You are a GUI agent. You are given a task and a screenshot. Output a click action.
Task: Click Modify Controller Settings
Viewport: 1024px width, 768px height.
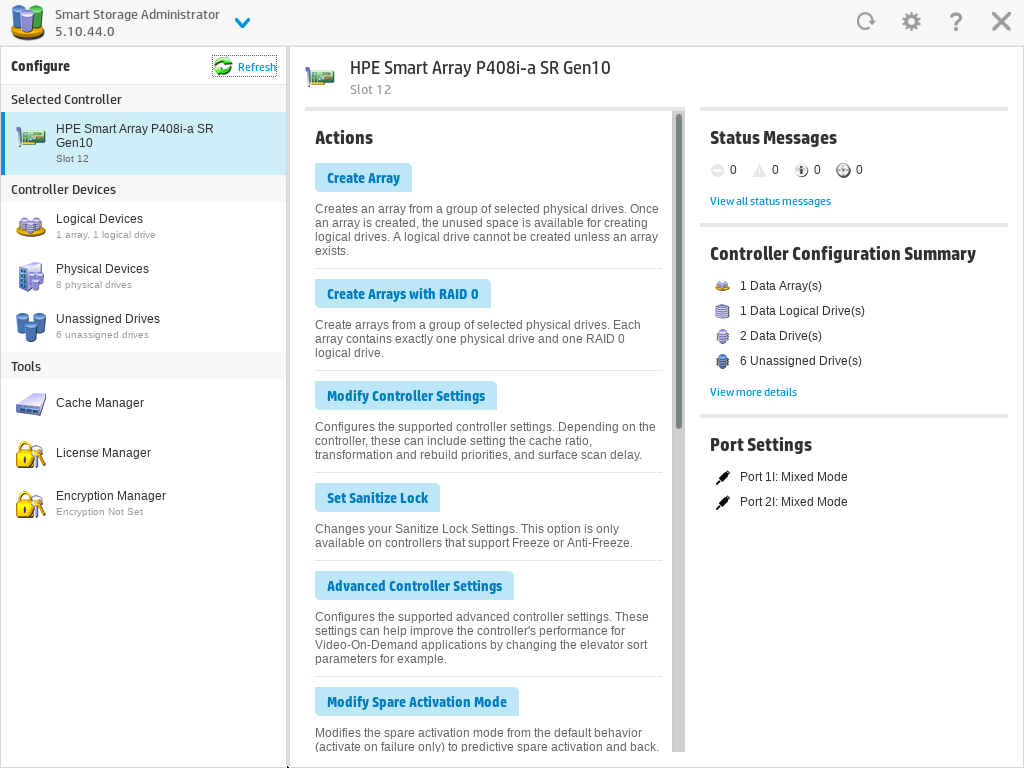pos(406,395)
